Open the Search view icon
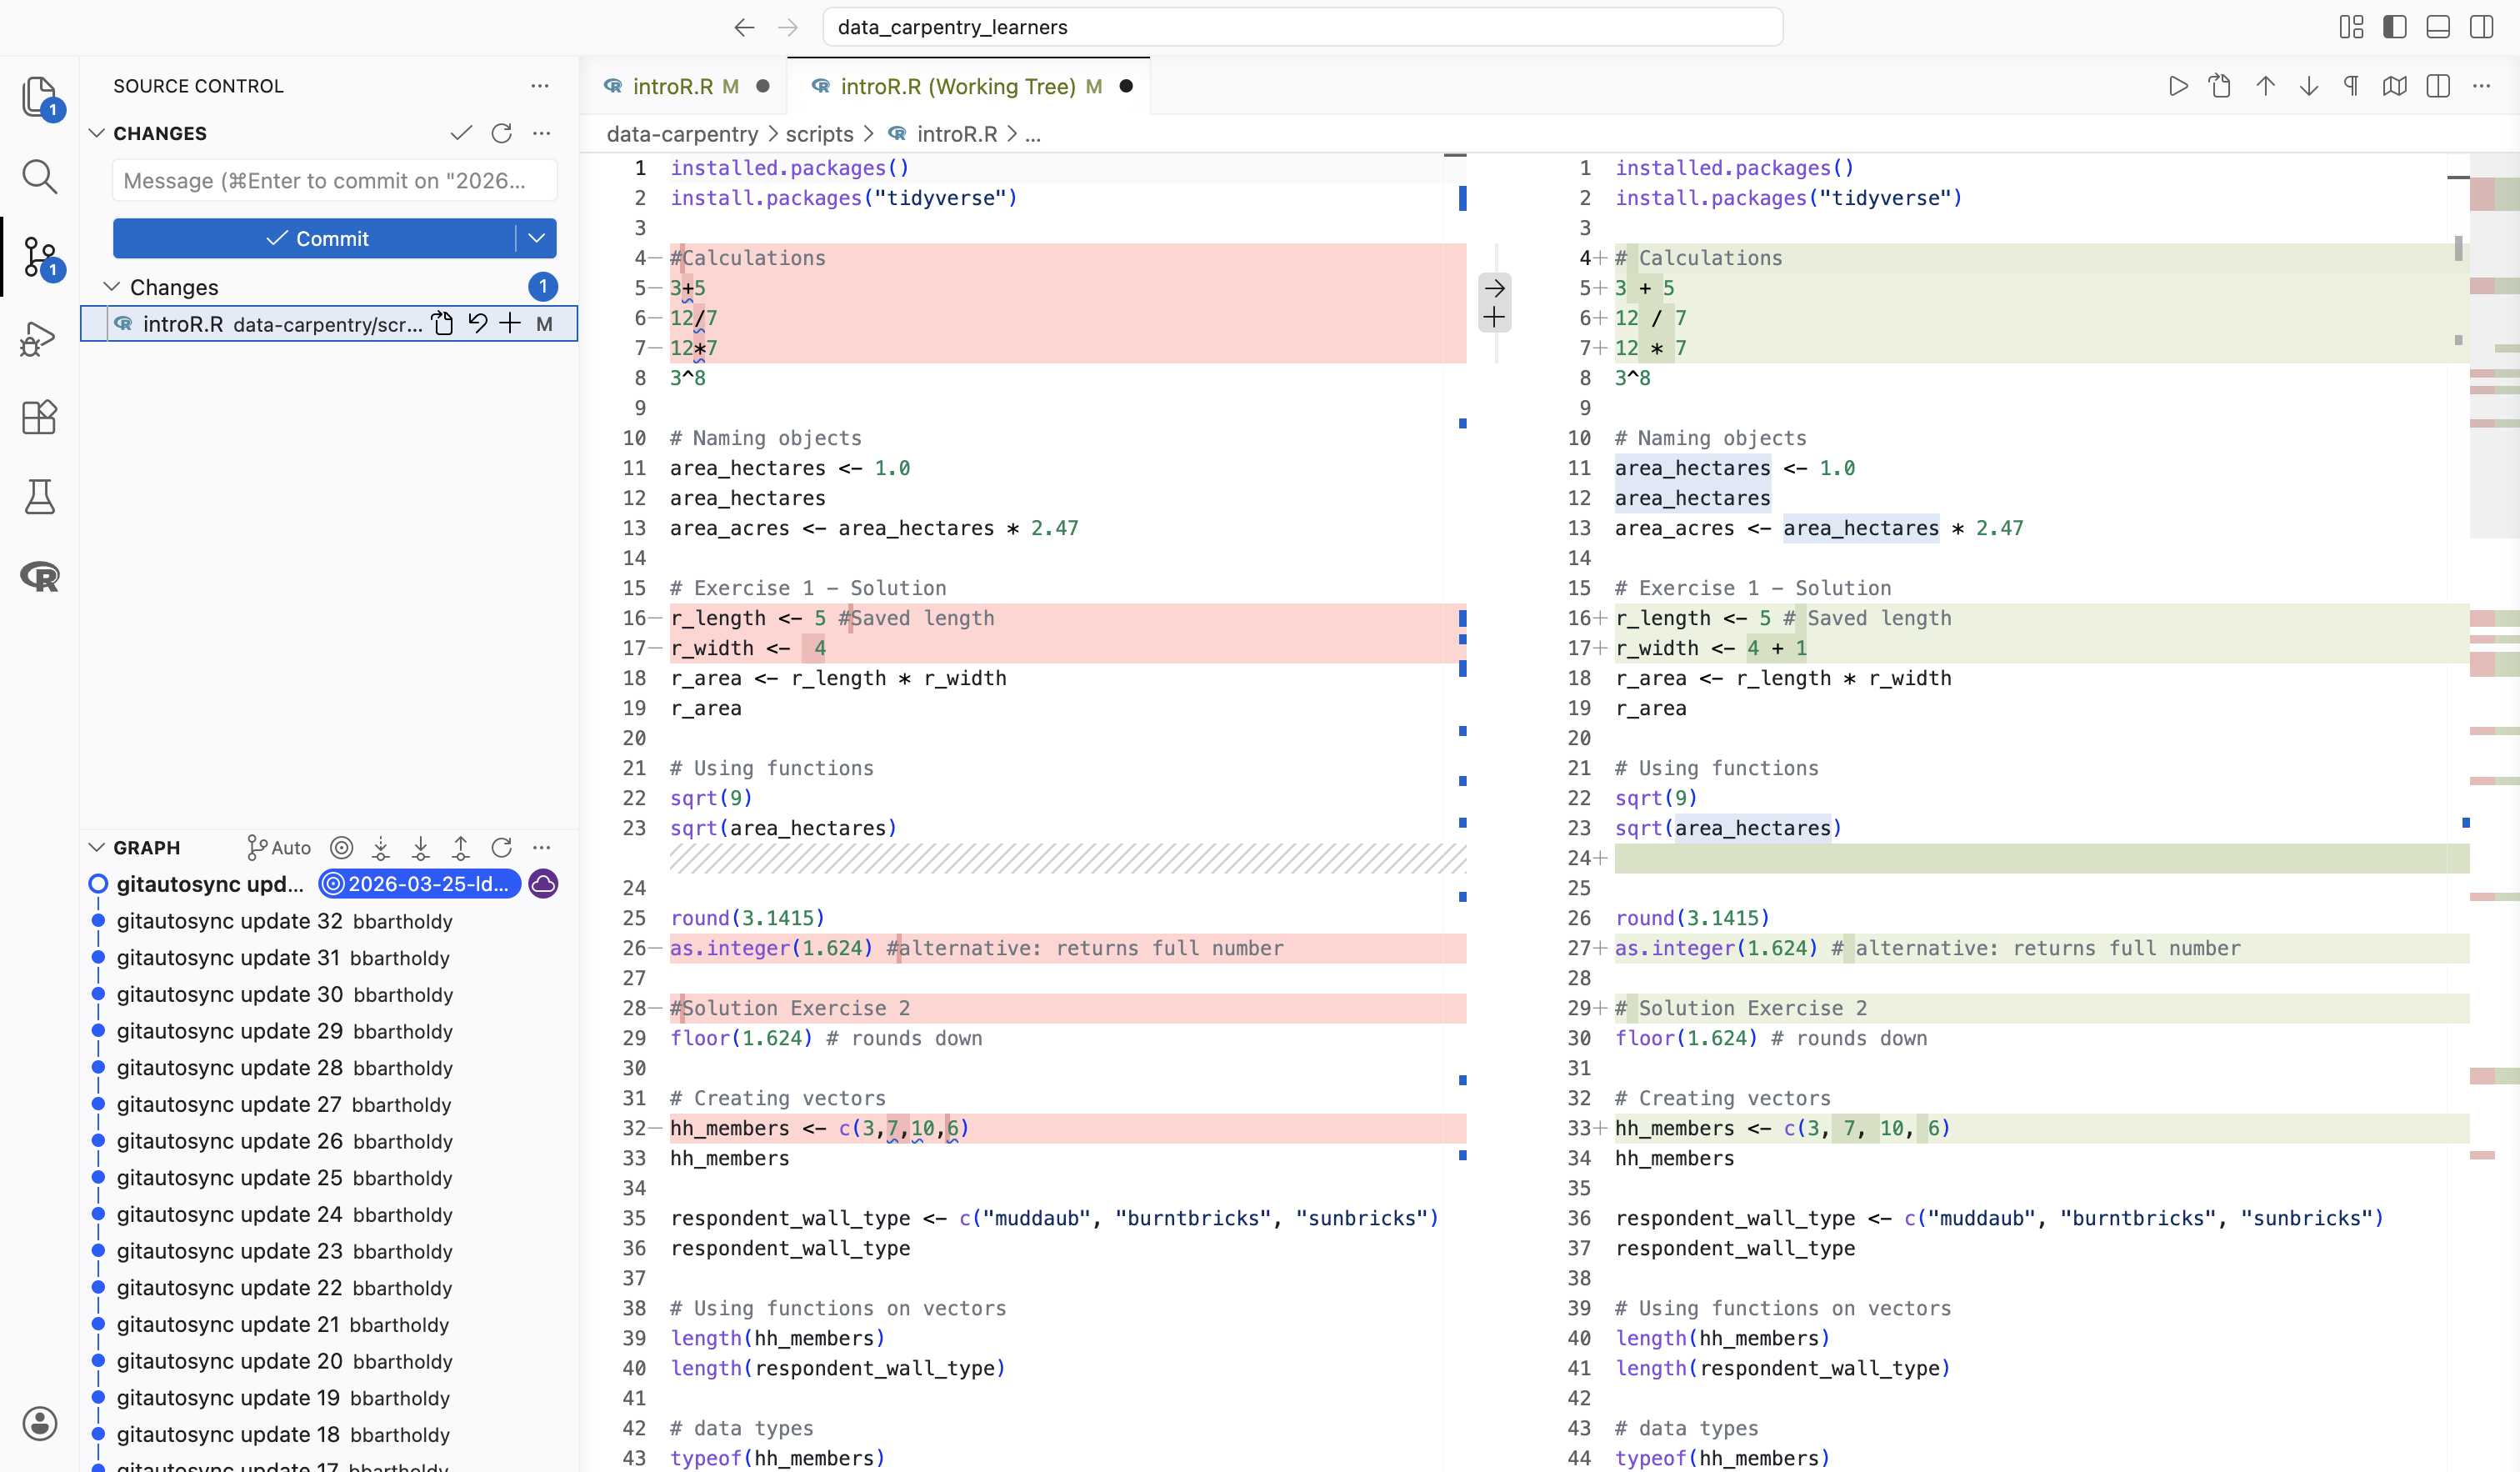Viewport: 2520px width, 1472px height. tap(38, 177)
